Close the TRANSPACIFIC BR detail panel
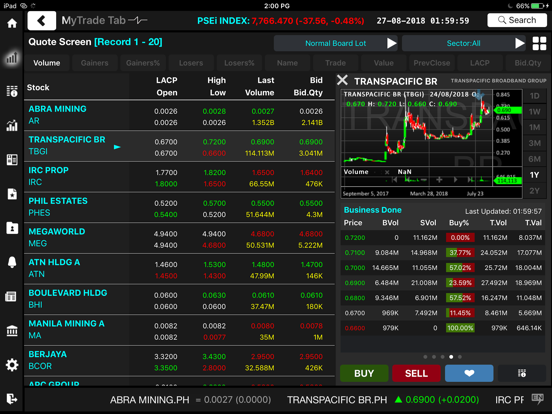 tap(342, 80)
